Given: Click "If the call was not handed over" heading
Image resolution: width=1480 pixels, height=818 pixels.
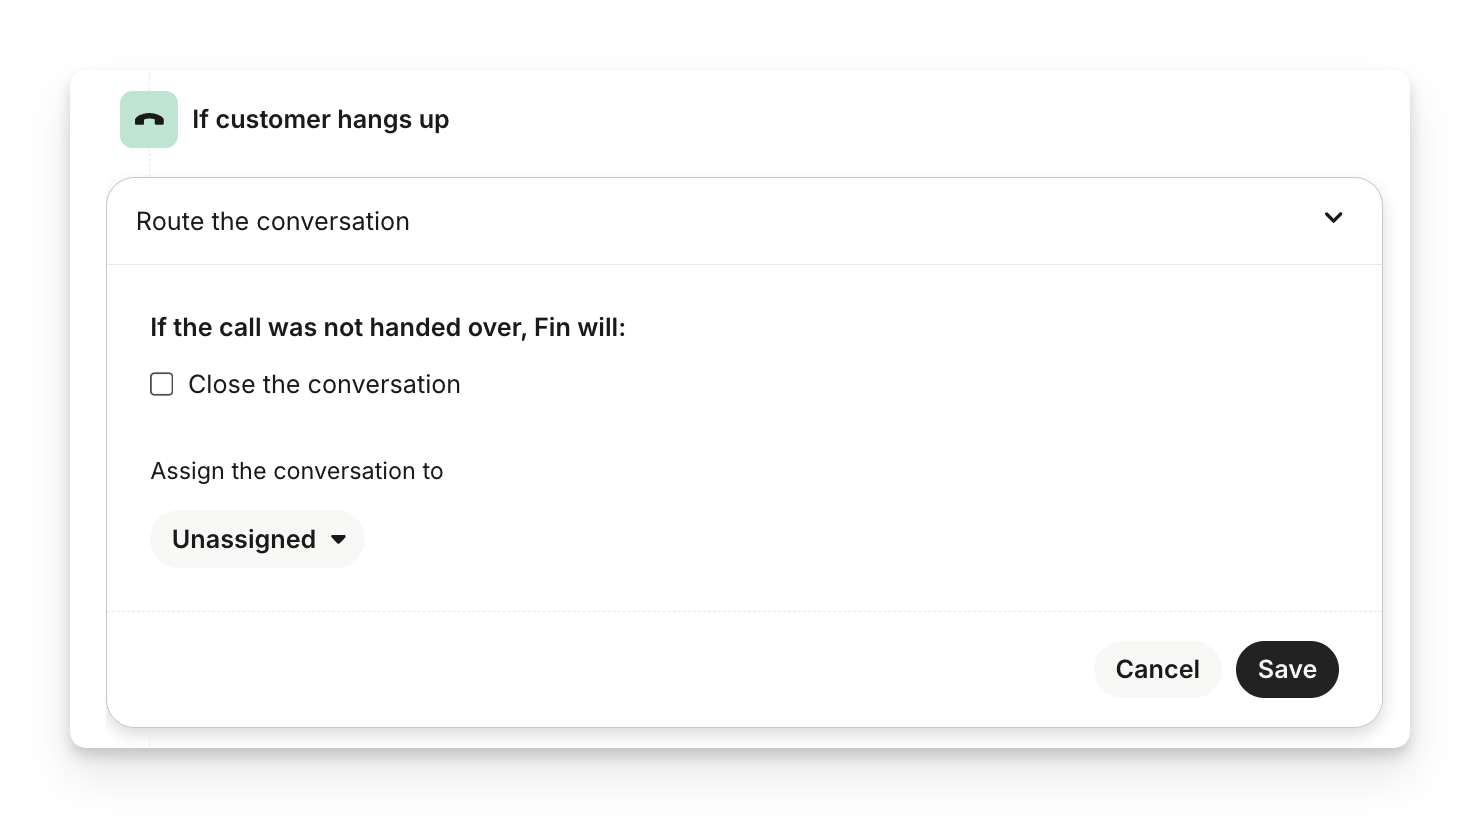Looking at the screenshot, I should point(387,328).
